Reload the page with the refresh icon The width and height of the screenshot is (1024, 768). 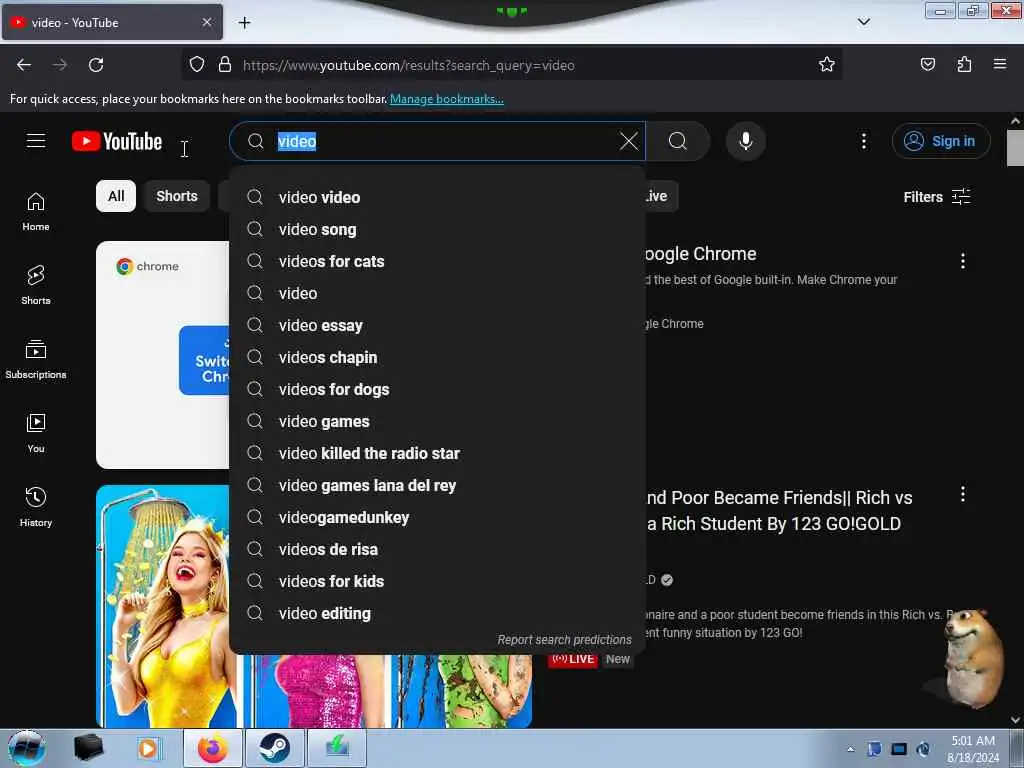96,65
